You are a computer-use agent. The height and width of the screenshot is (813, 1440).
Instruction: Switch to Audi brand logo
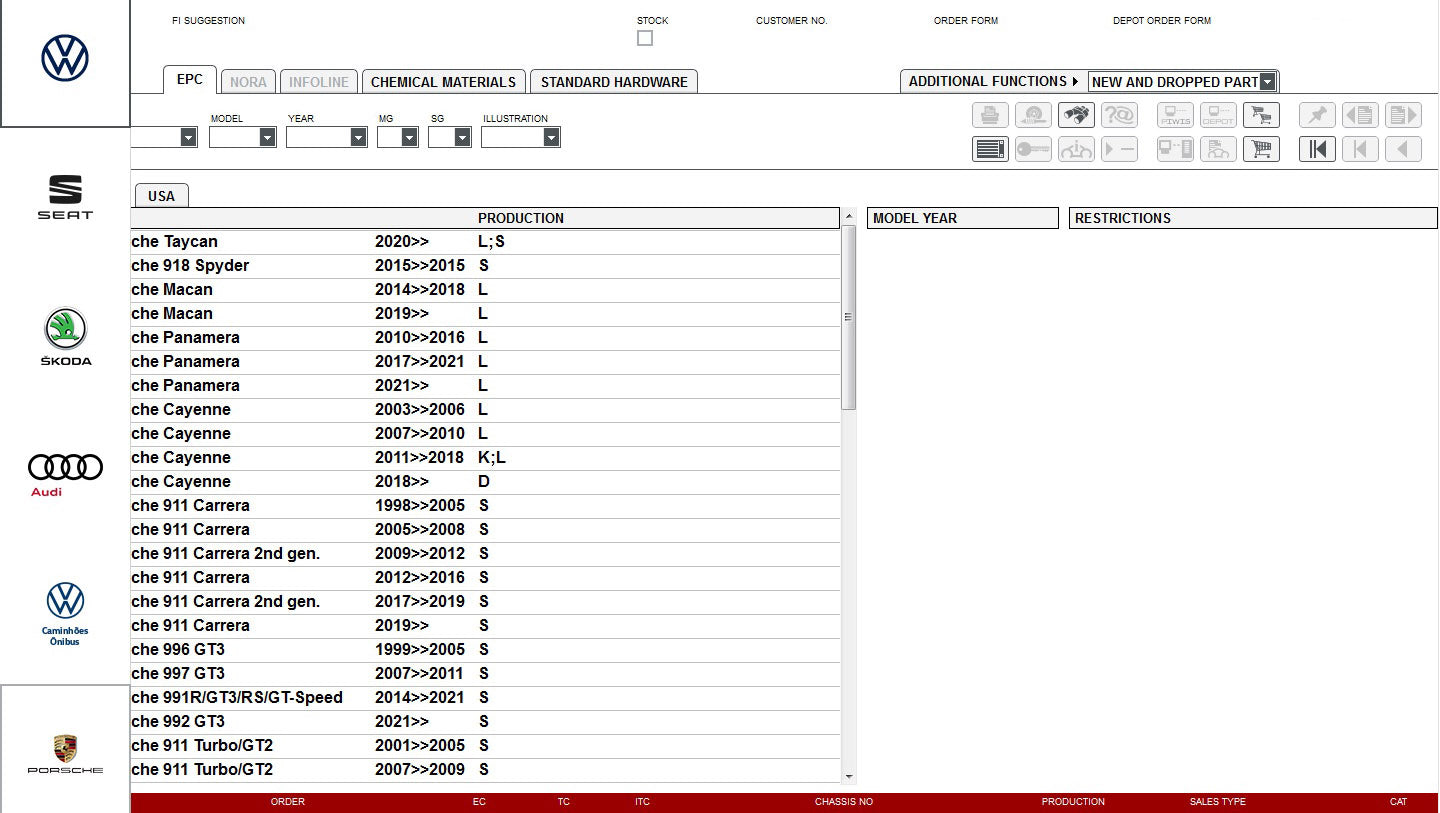65,474
